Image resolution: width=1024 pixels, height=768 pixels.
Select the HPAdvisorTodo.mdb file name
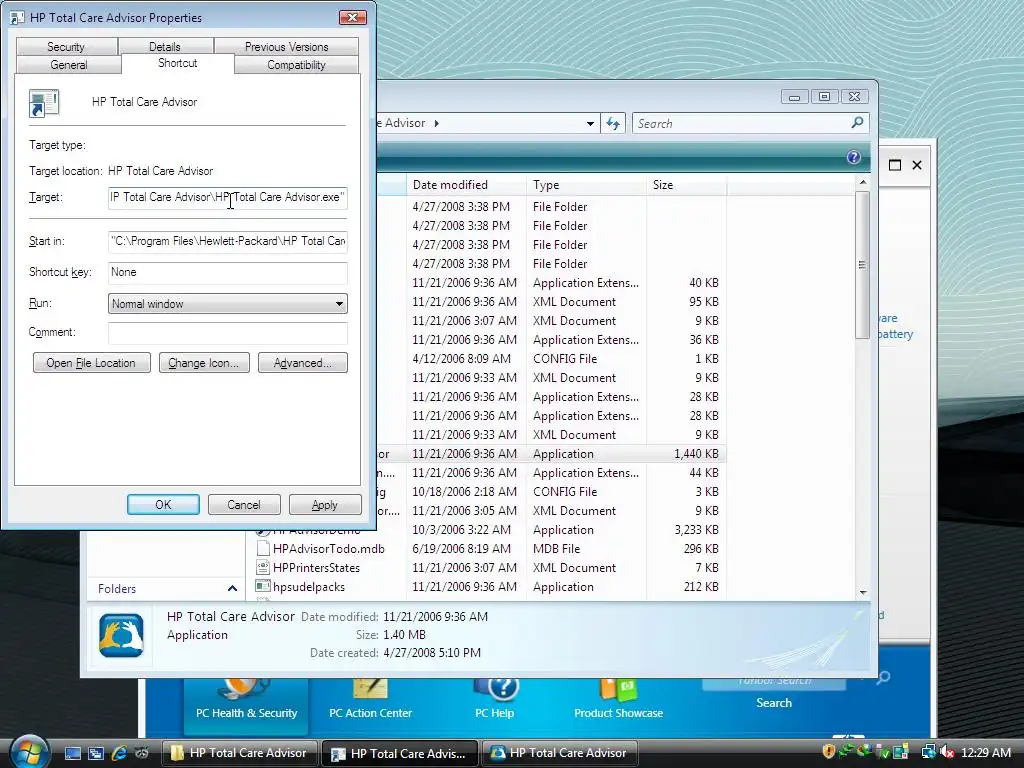[328, 549]
